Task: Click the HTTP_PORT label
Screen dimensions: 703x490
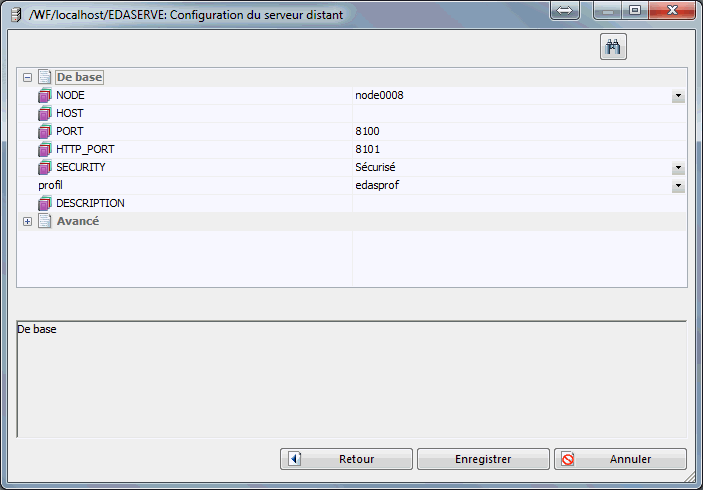Action: point(85,149)
